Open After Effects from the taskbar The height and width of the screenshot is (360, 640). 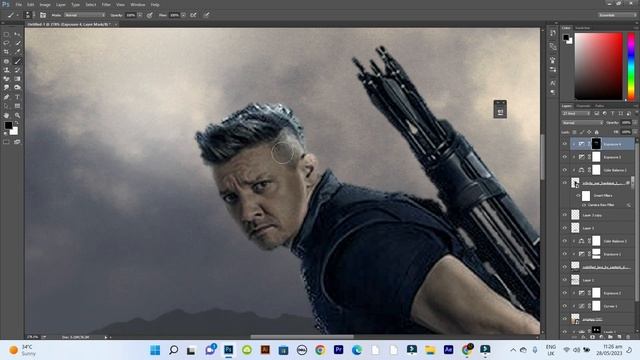448,350
